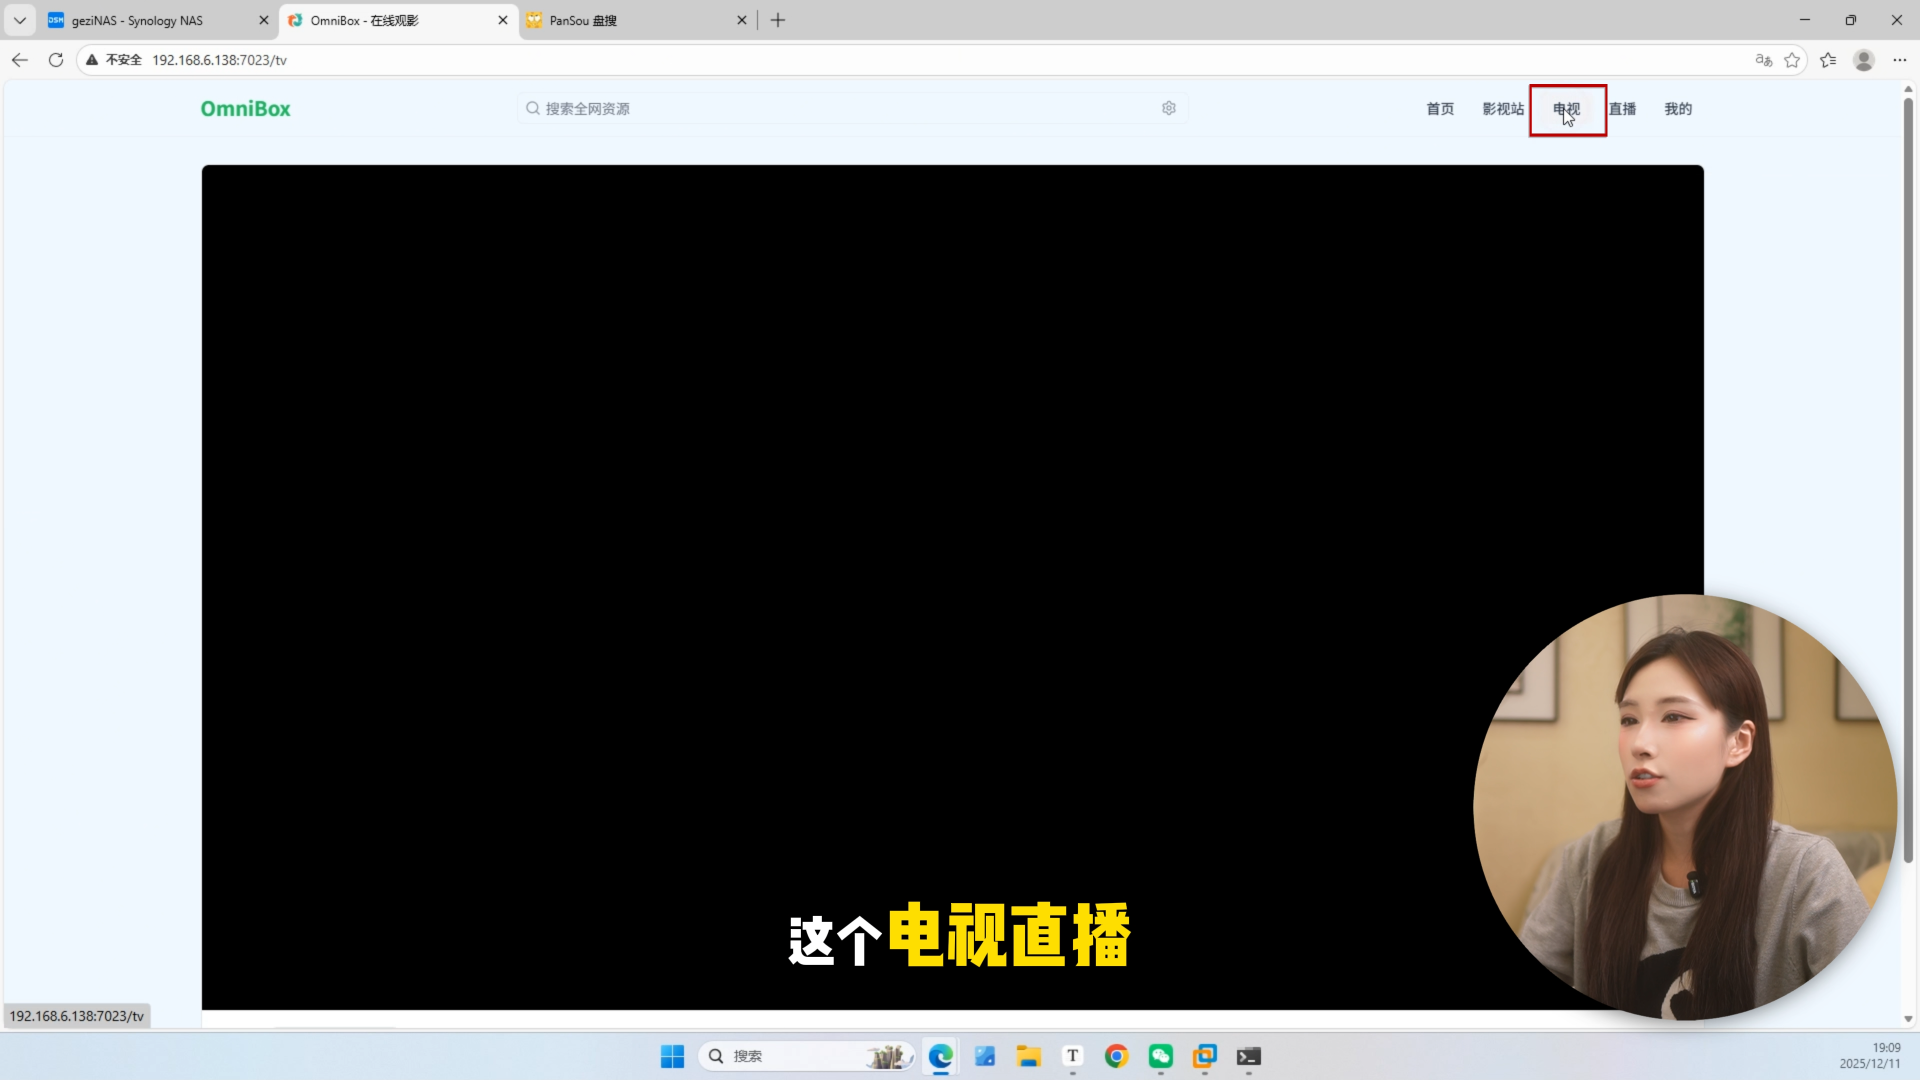Open the Edge settings and more menu
1920x1080 pixels.
click(1899, 60)
